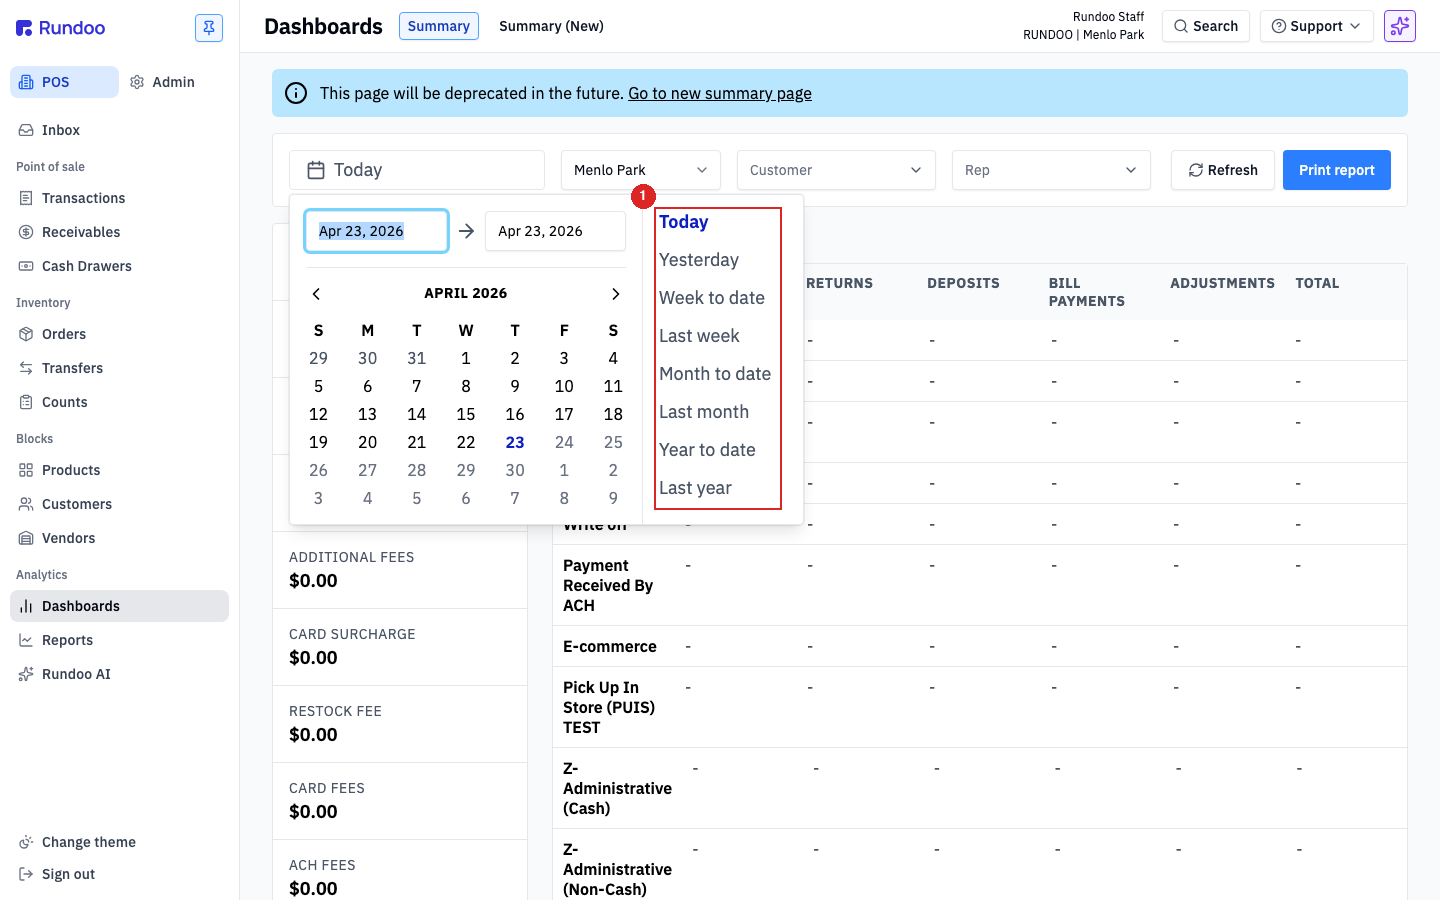Screen dimensions: 1440x900
Task: Choose the Yesterday preset
Action: (699, 260)
